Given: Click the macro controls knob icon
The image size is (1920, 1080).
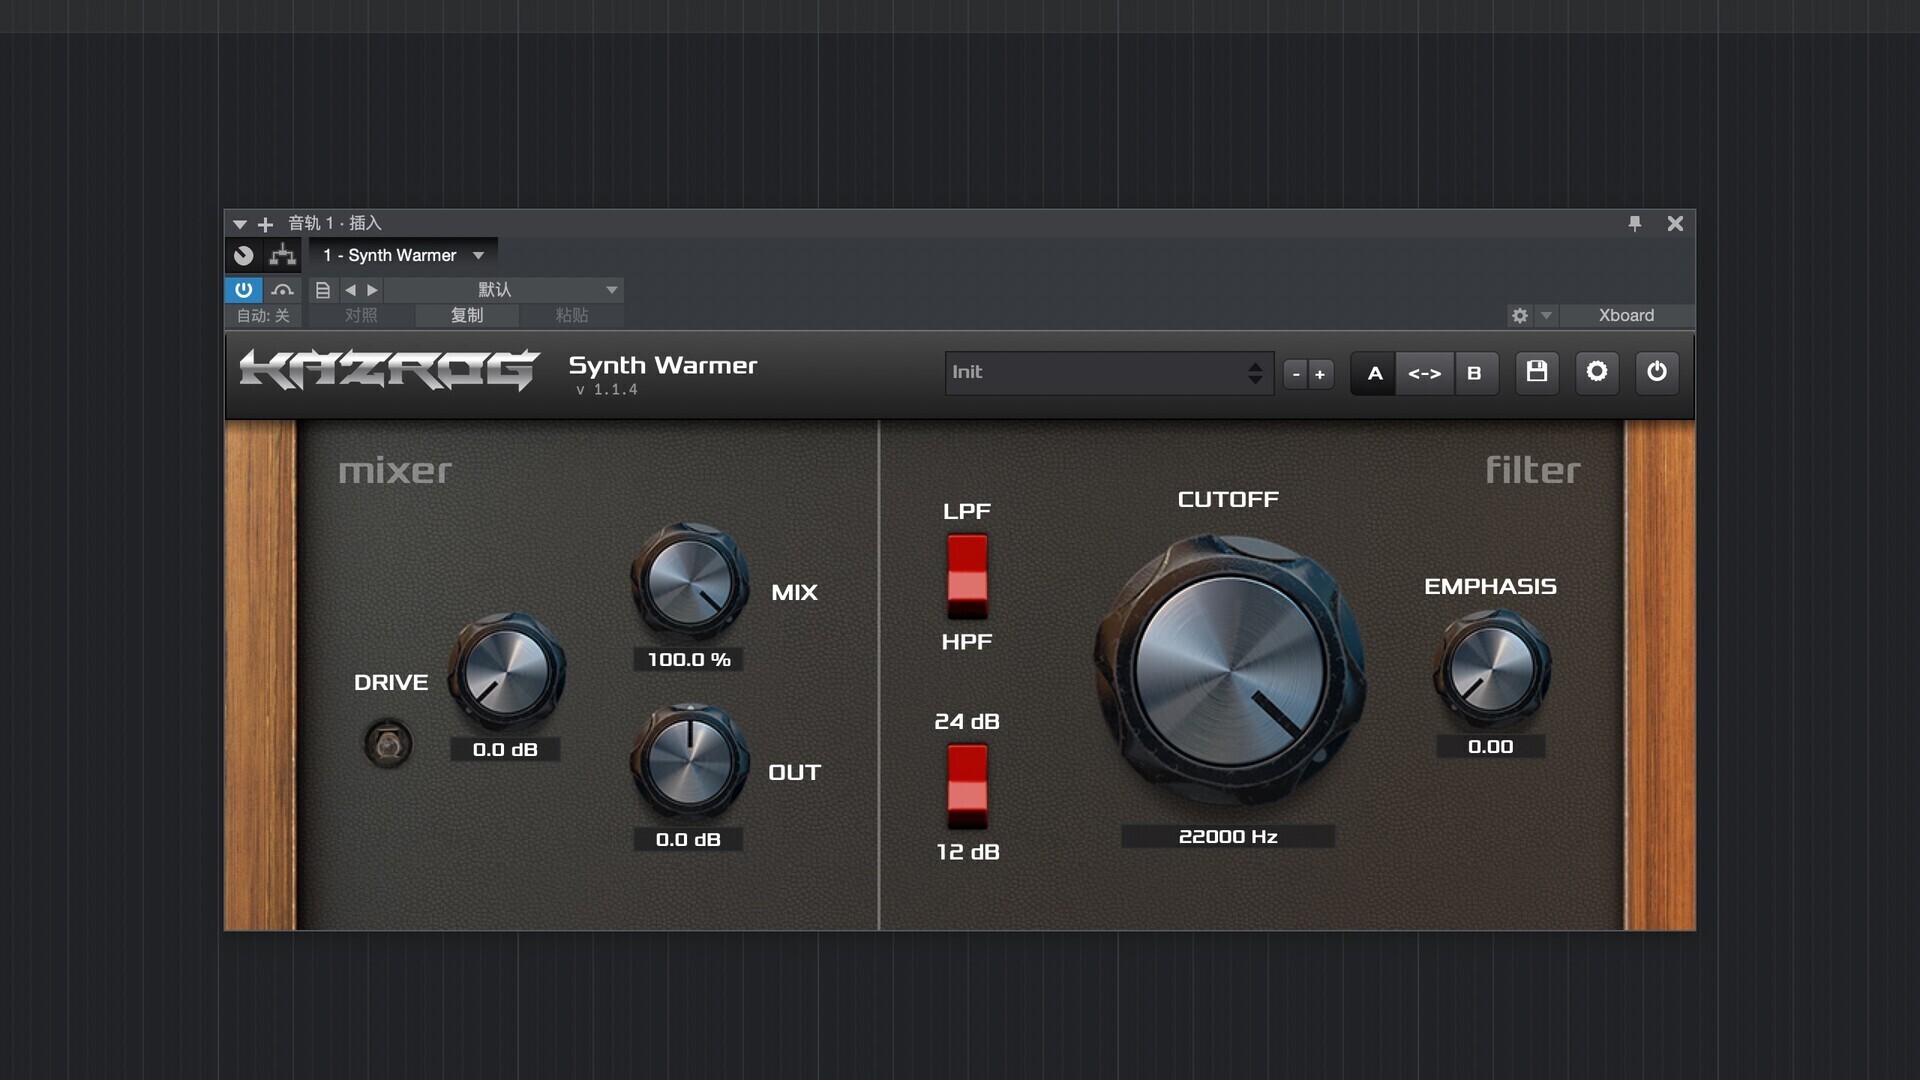Looking at the screenshot, I should (243, 255).
